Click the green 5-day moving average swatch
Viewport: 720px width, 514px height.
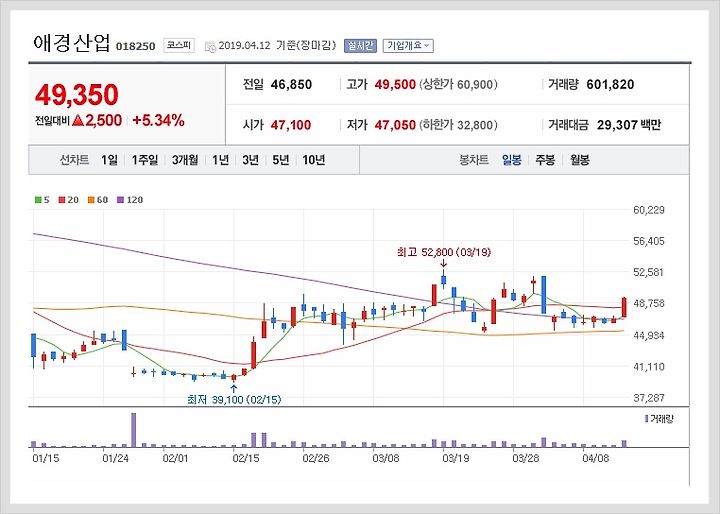(x=38, y=200)
